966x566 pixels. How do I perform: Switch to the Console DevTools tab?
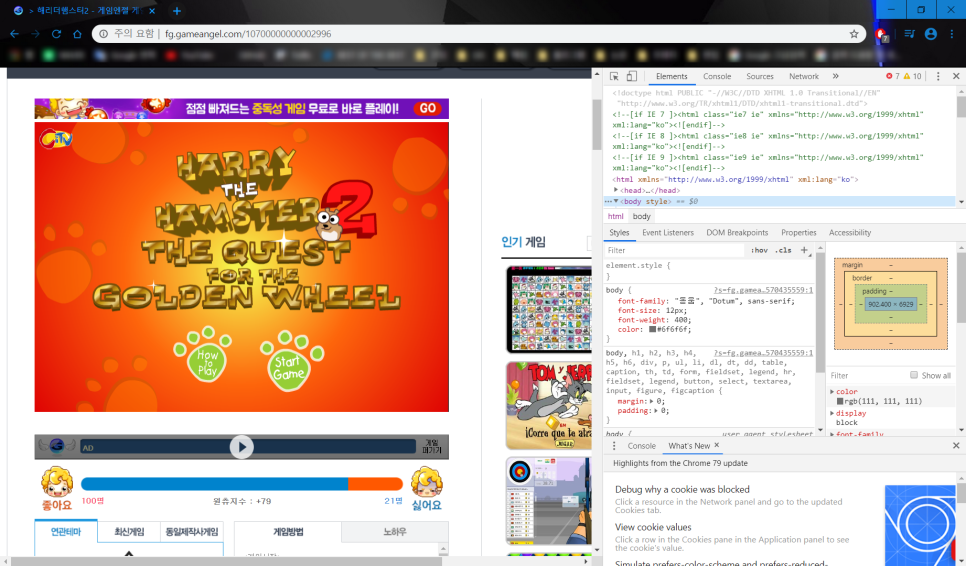[717, 76]
